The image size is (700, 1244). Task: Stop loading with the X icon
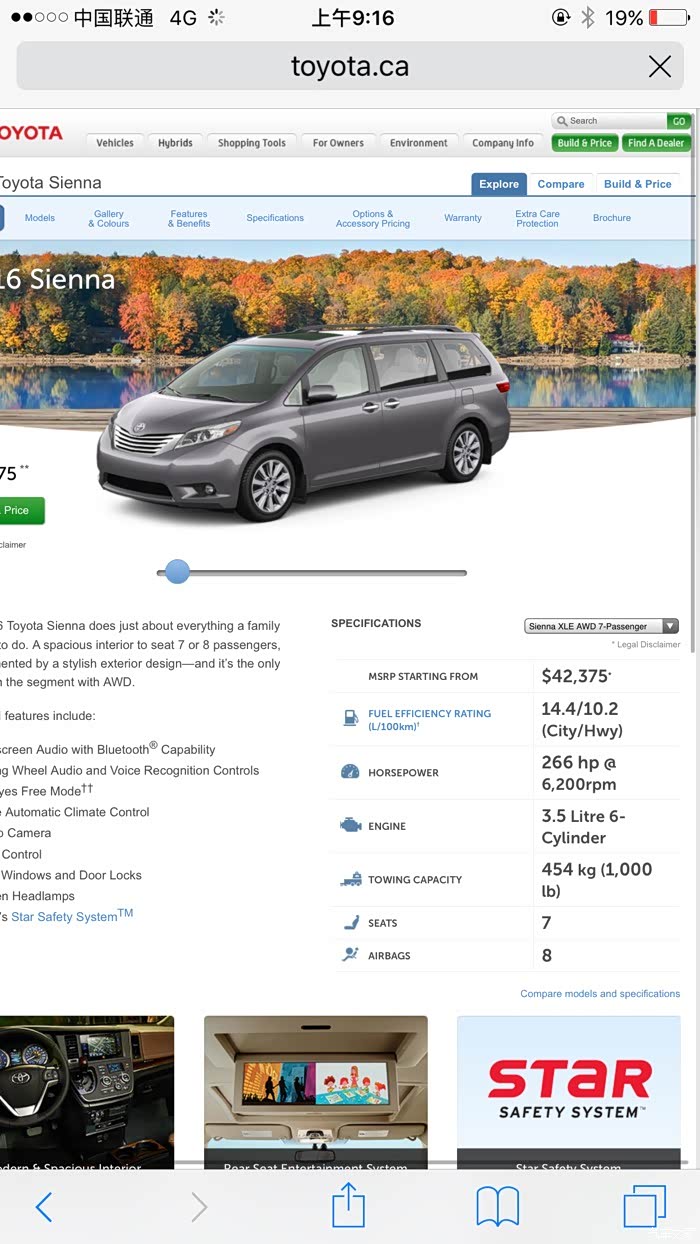pos(660,67)
